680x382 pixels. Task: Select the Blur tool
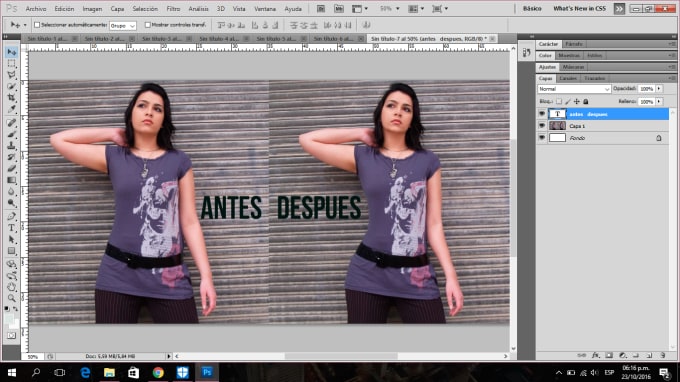[11, 192]
